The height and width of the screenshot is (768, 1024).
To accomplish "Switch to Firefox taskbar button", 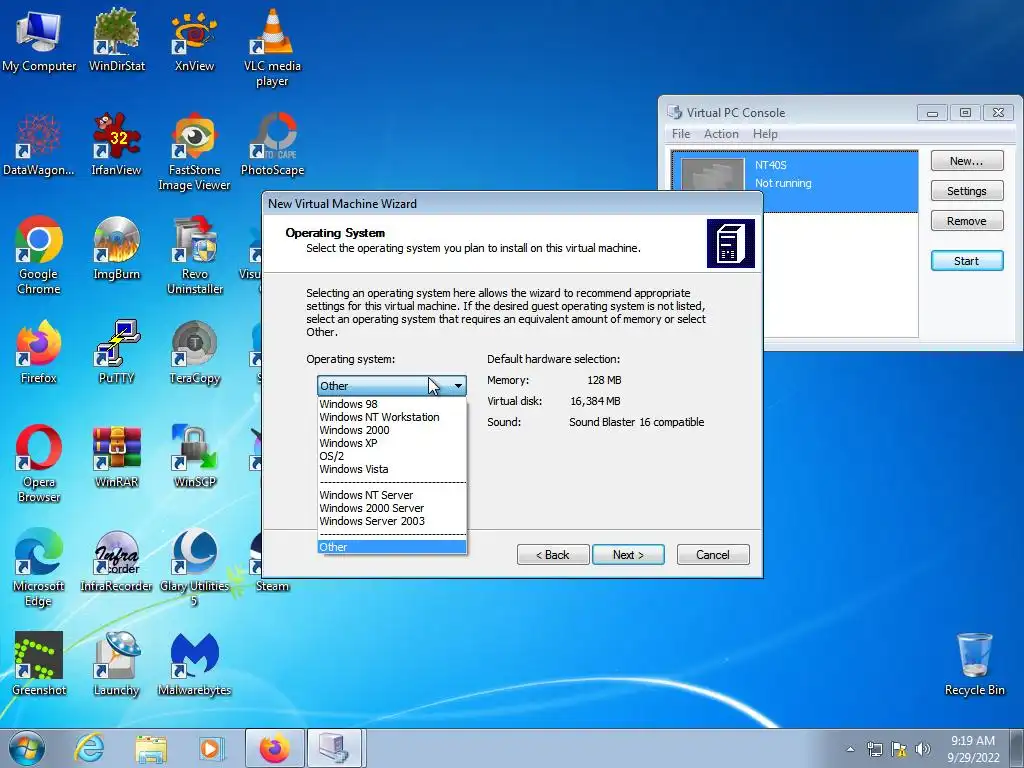I will pos(274,748).
